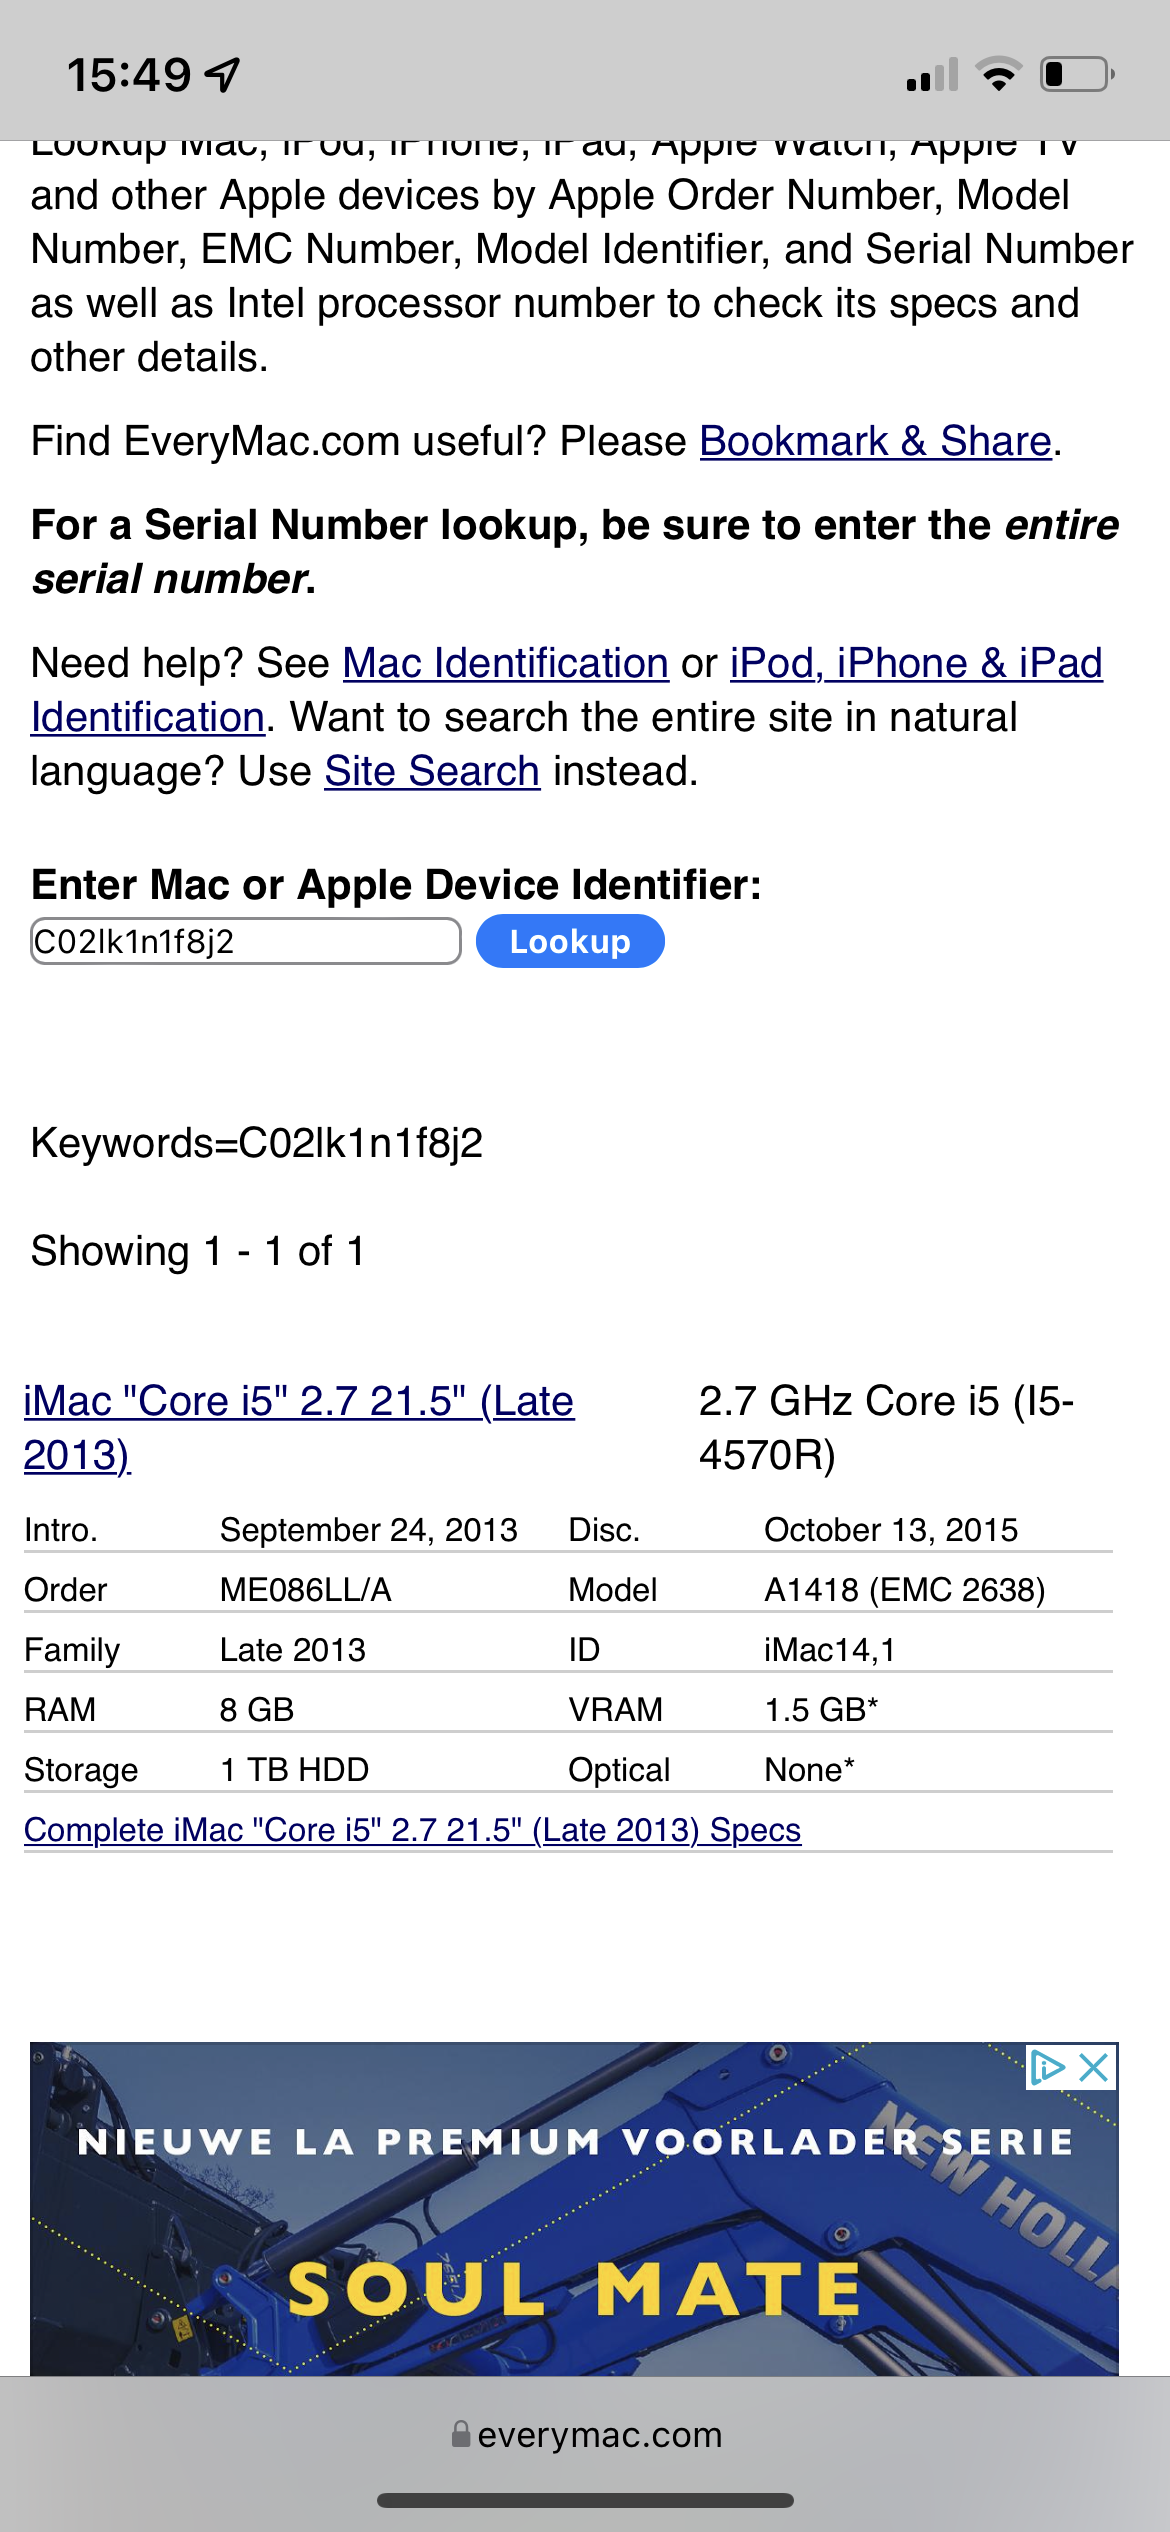This screenshot has height=2532, width=1170.
Task: Open iMac "Core i5" 2.7 21.5" result title
Action: (x=299, y=1428)
